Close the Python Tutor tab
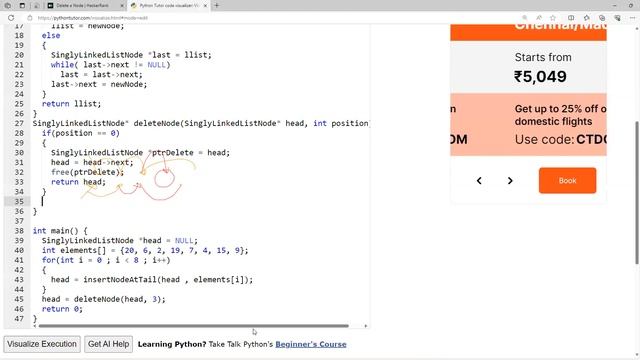640x360 pixels. tap(205, 6)
